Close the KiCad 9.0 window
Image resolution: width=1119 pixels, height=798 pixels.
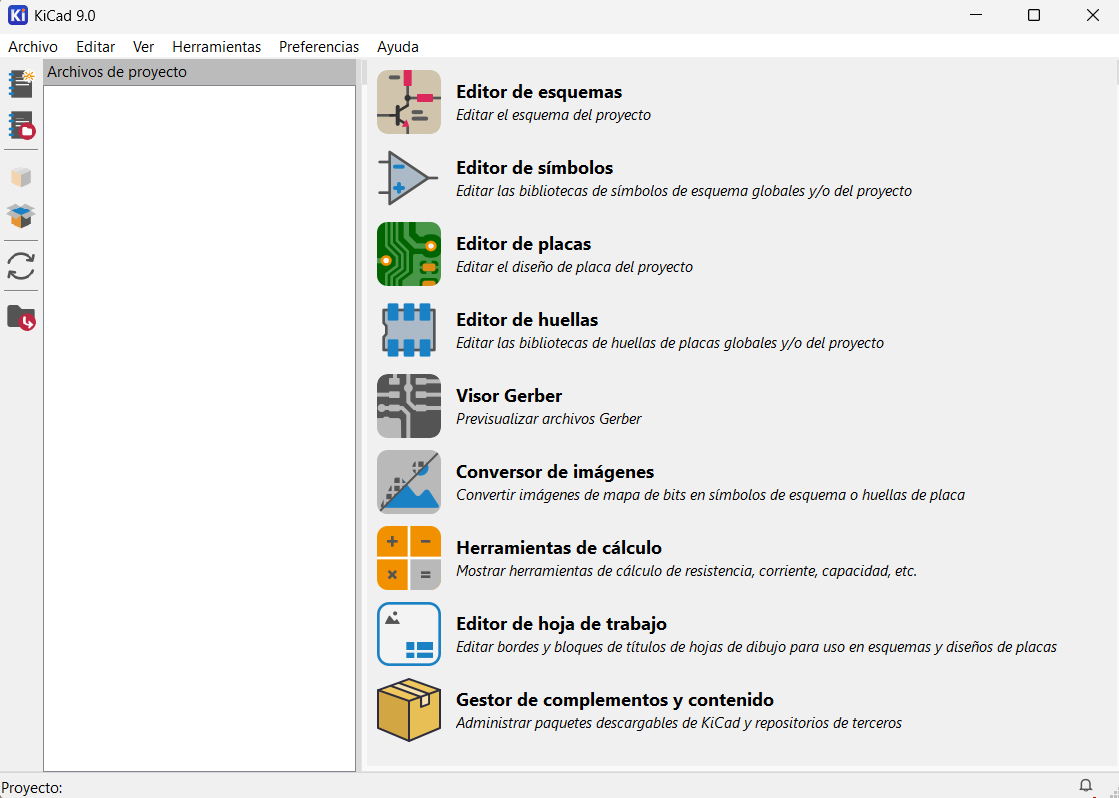1092,15
